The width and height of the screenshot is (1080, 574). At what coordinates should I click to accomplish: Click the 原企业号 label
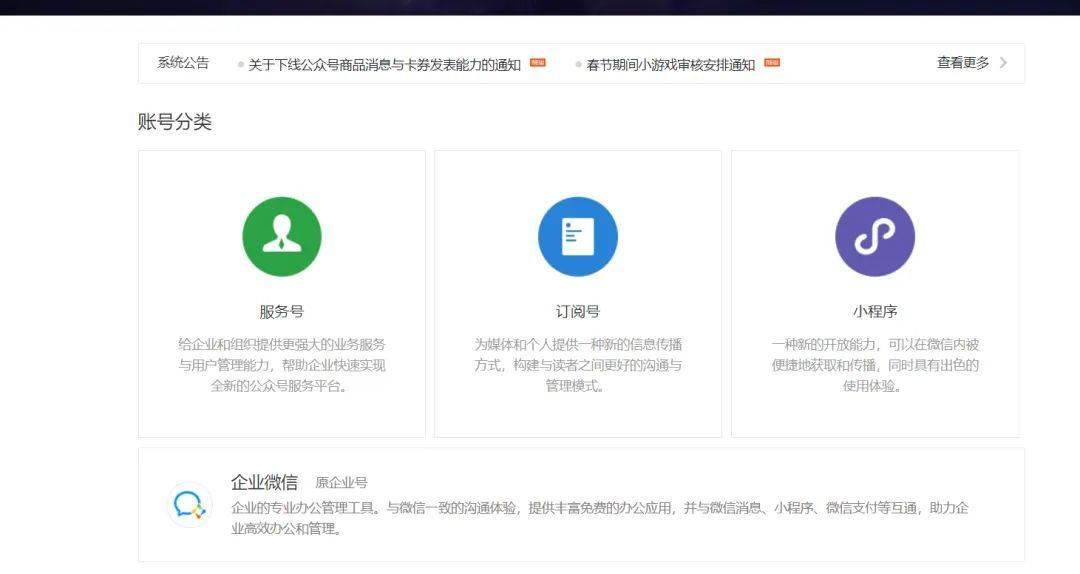(342, 482)
